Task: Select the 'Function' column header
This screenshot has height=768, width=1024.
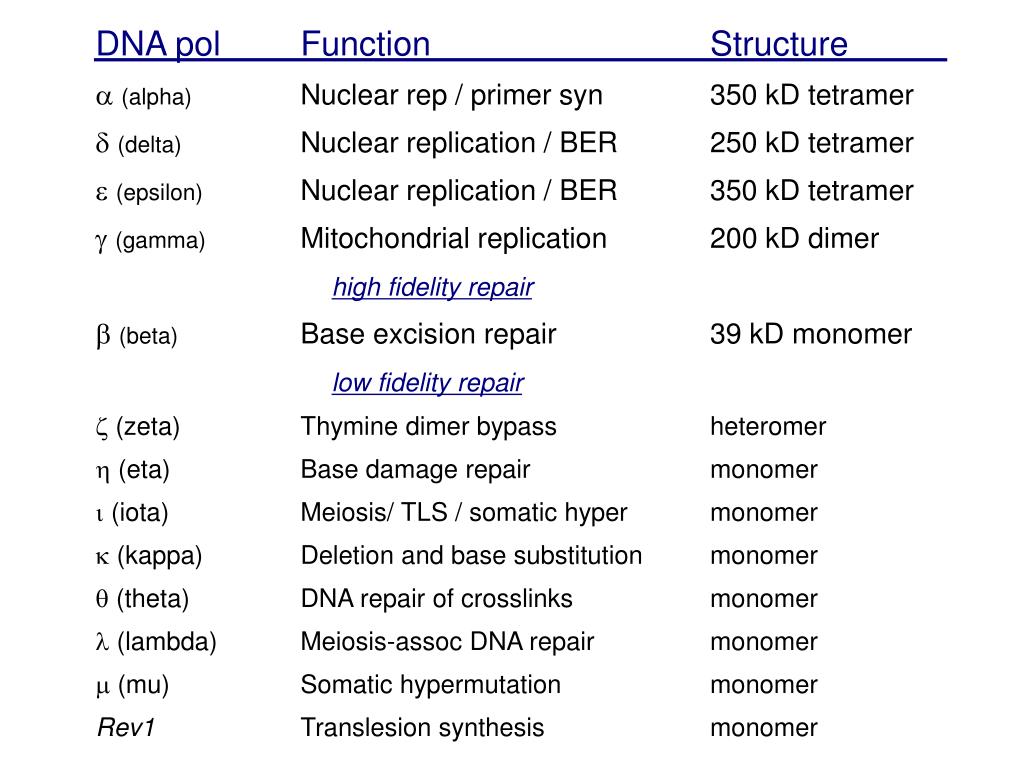Action: (x=366, y=44)
